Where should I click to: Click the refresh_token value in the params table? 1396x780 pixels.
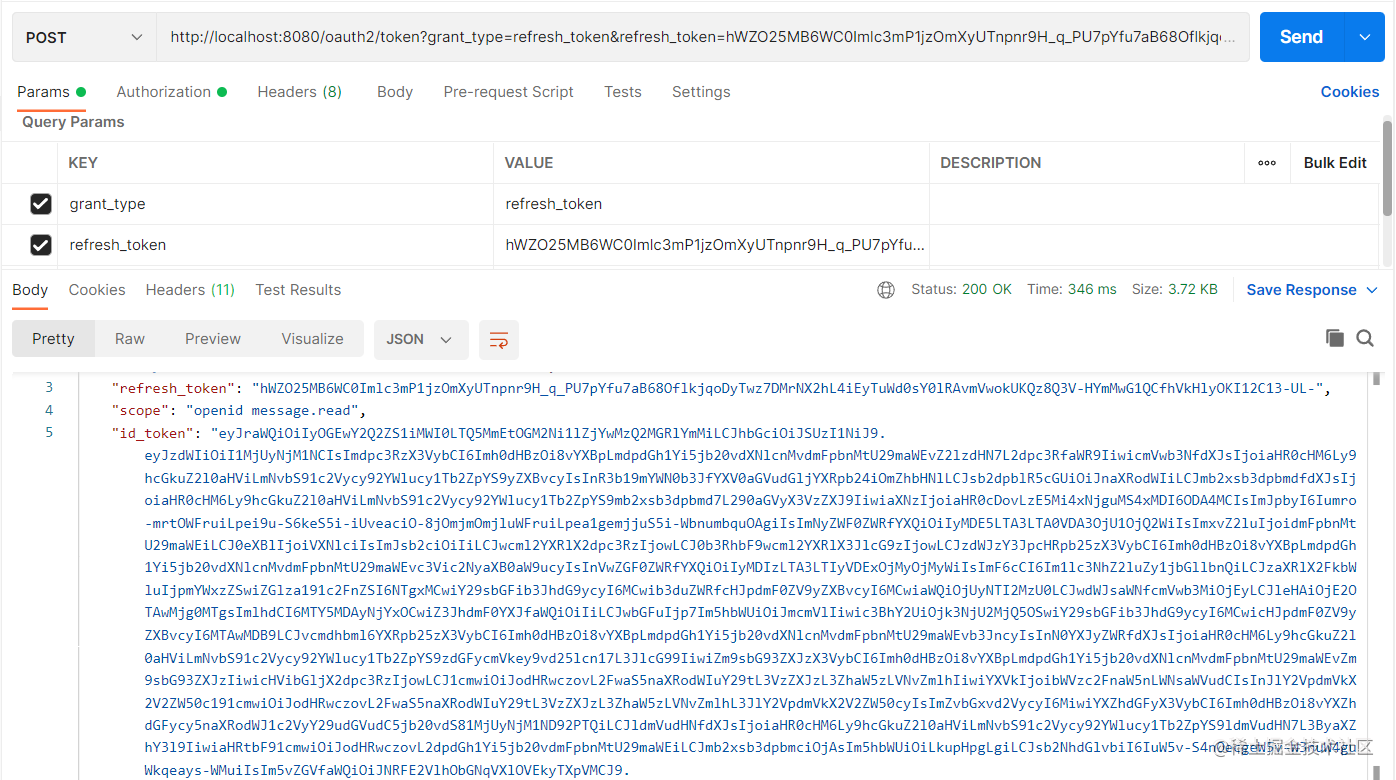715,245
